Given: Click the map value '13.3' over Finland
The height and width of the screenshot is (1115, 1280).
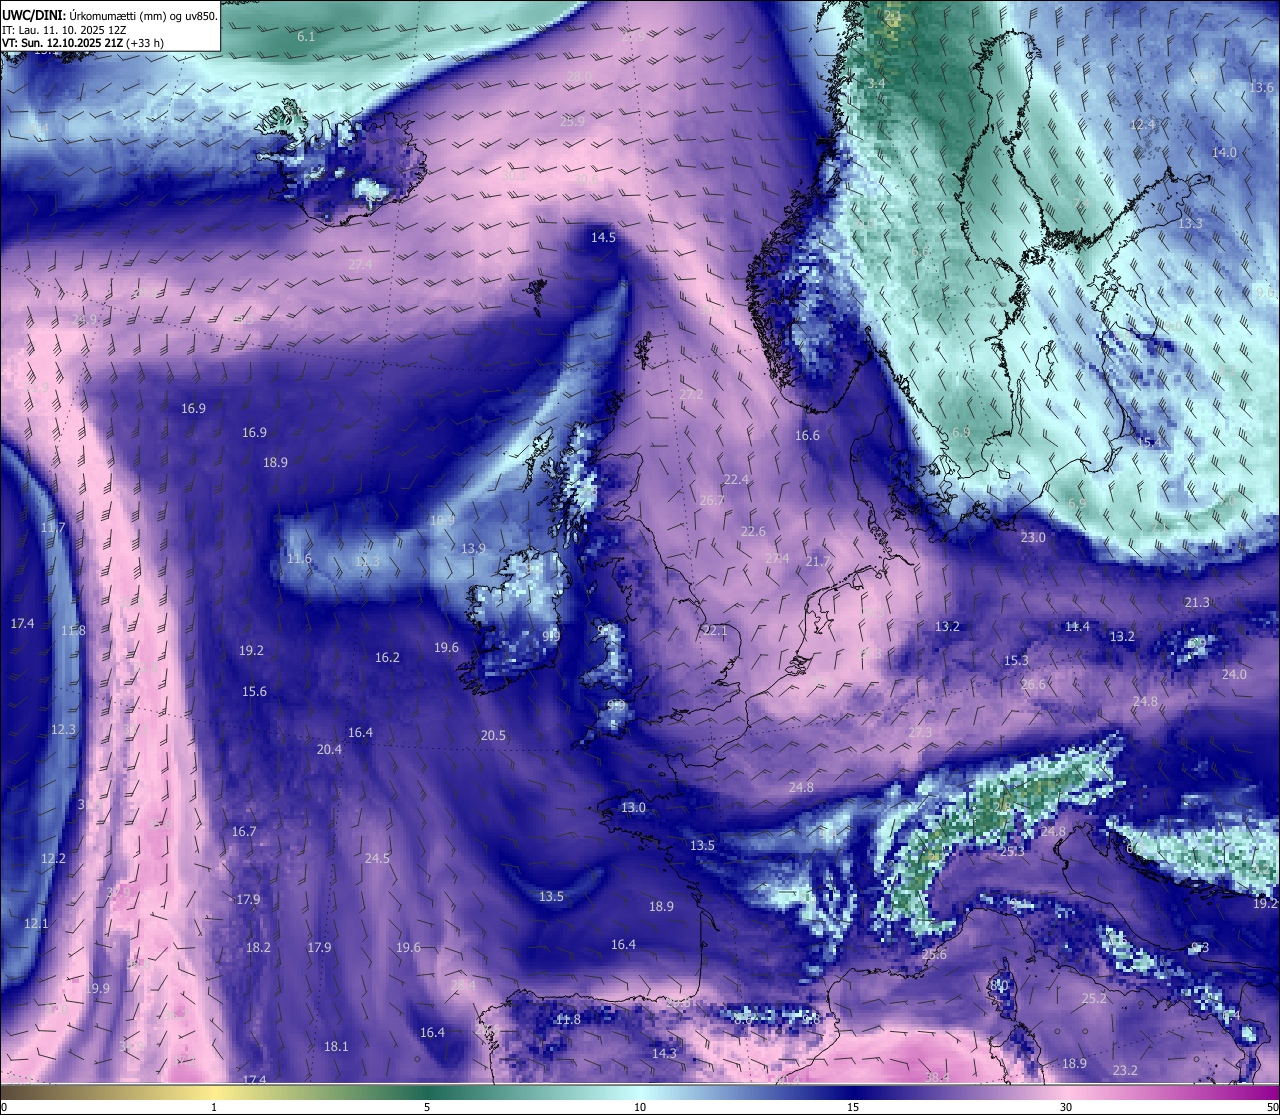Looking at the screenshot, I should coord(1190,223).
